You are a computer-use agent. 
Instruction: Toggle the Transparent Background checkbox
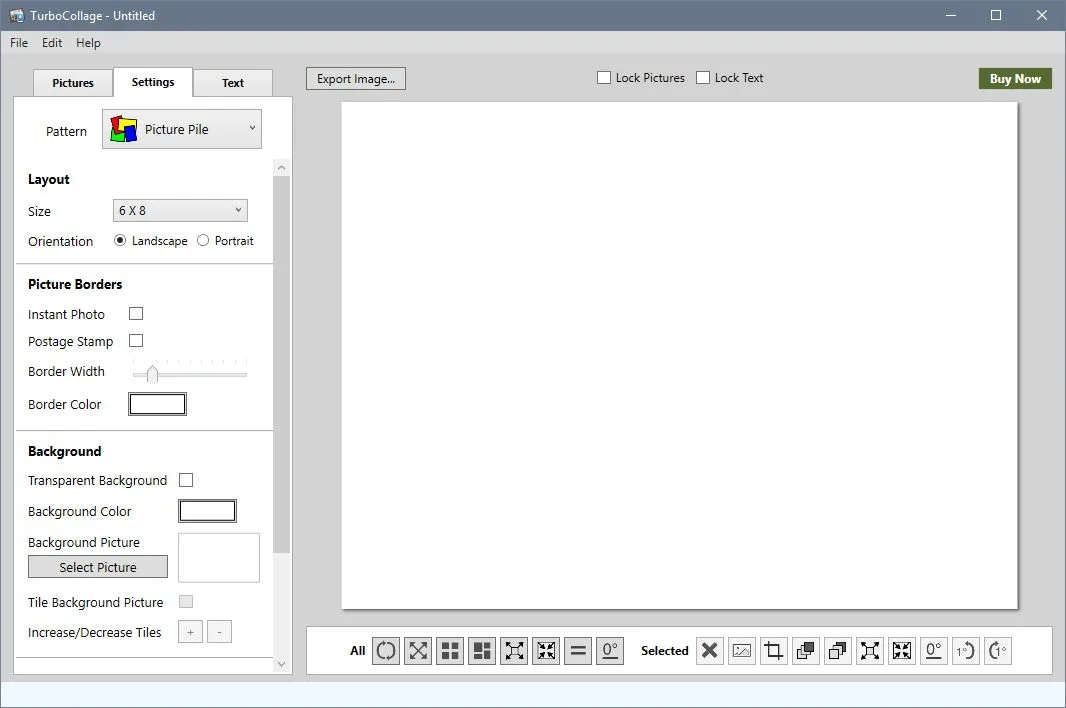tap(186, 480)
